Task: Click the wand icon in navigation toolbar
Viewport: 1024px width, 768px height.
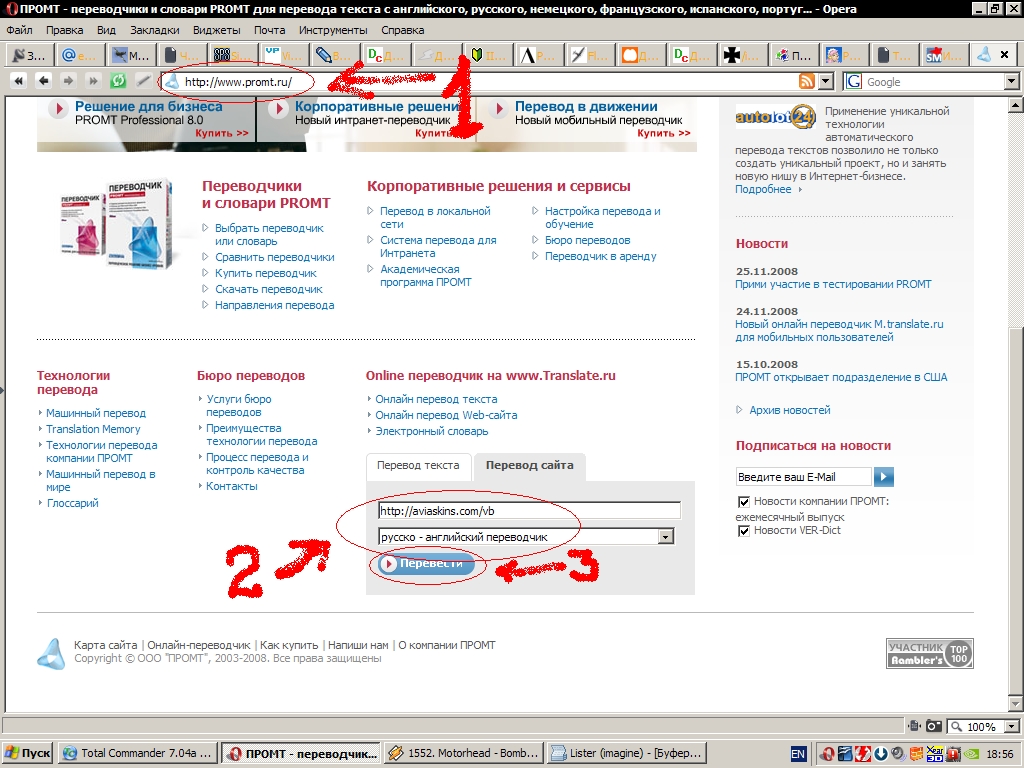Action: [x=143, y=81]
